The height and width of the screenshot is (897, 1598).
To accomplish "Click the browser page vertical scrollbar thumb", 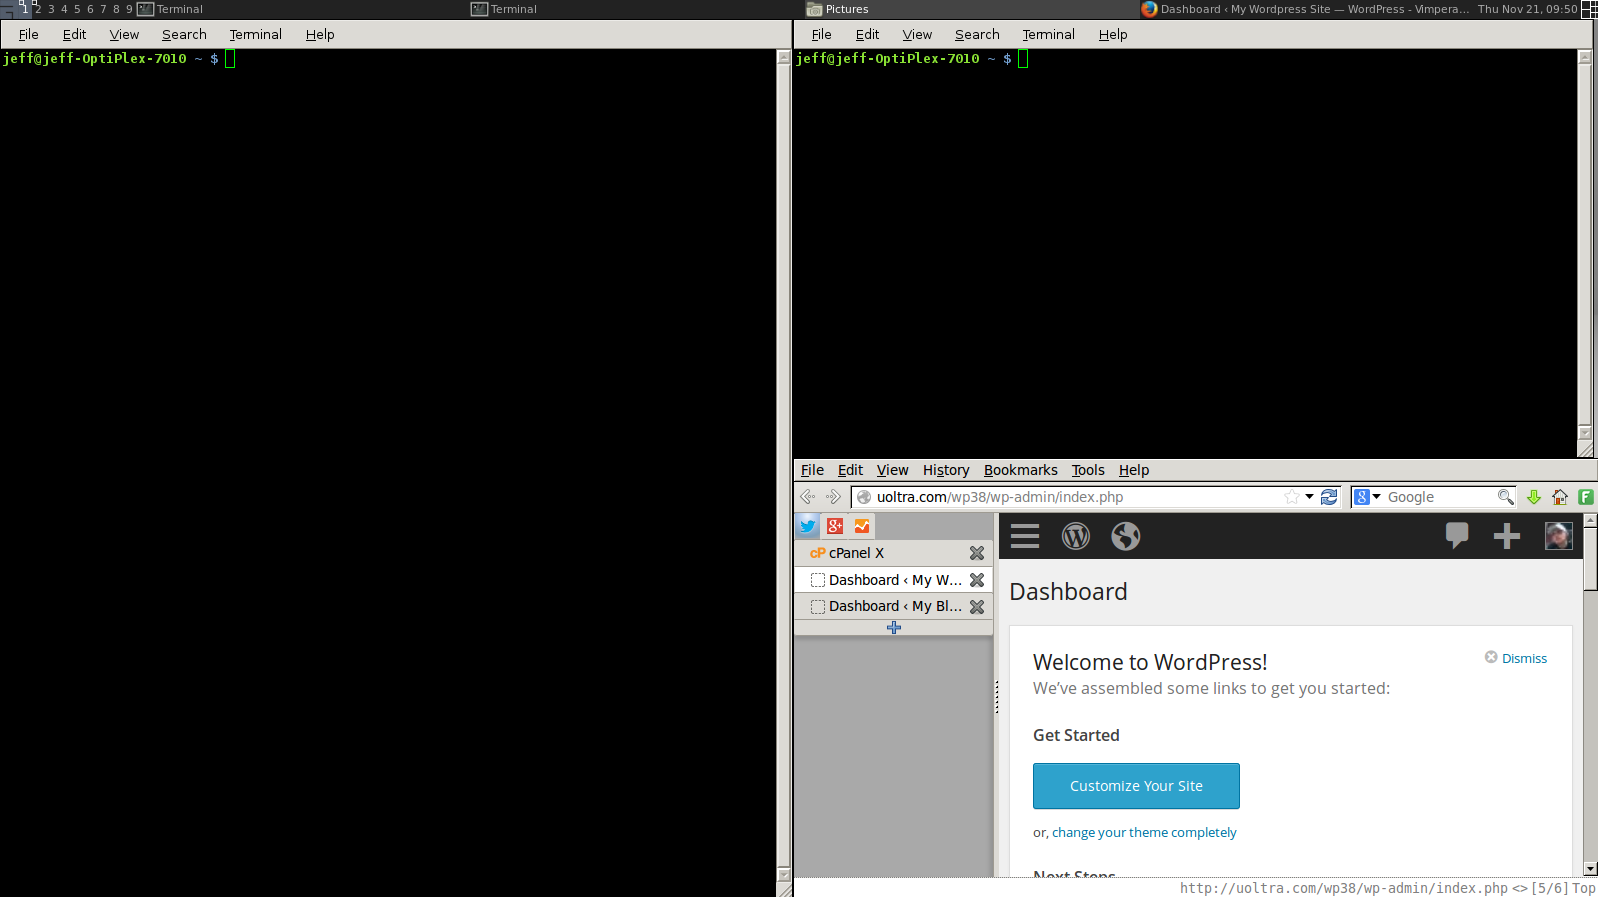I will click(1591, 559).
